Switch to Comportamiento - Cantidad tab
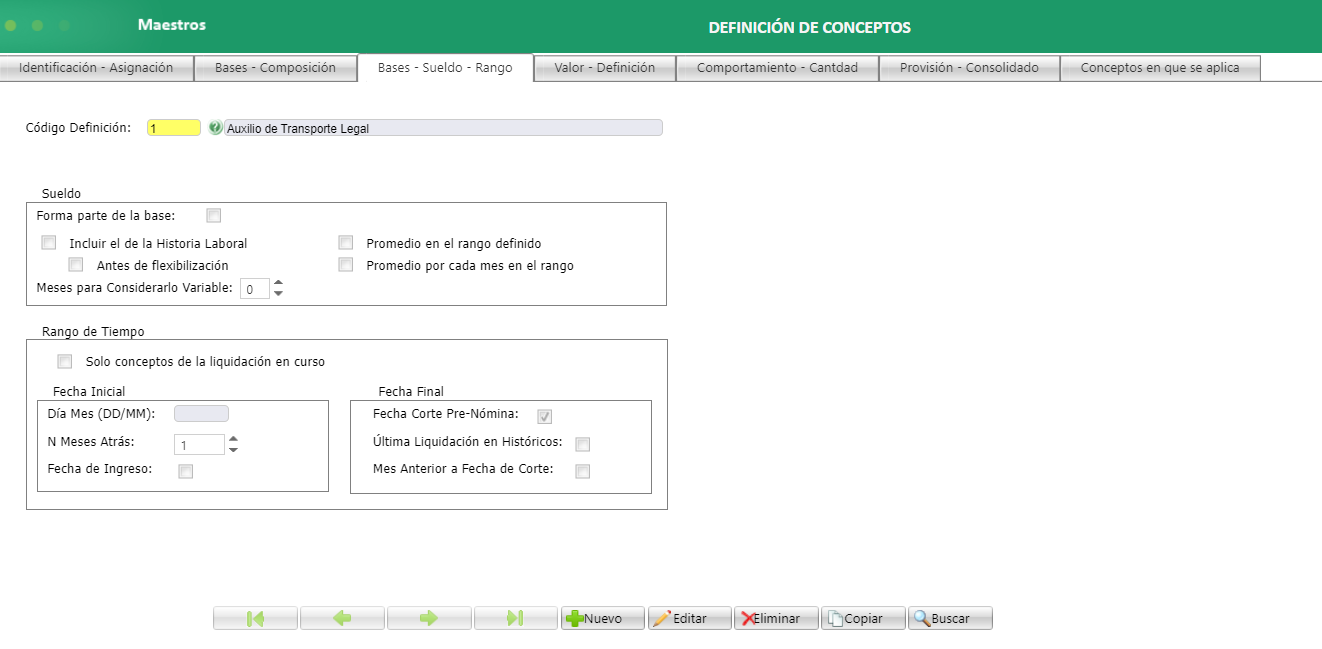Image resolution: width=1322 pixels, height=649 pixels. 777,68
